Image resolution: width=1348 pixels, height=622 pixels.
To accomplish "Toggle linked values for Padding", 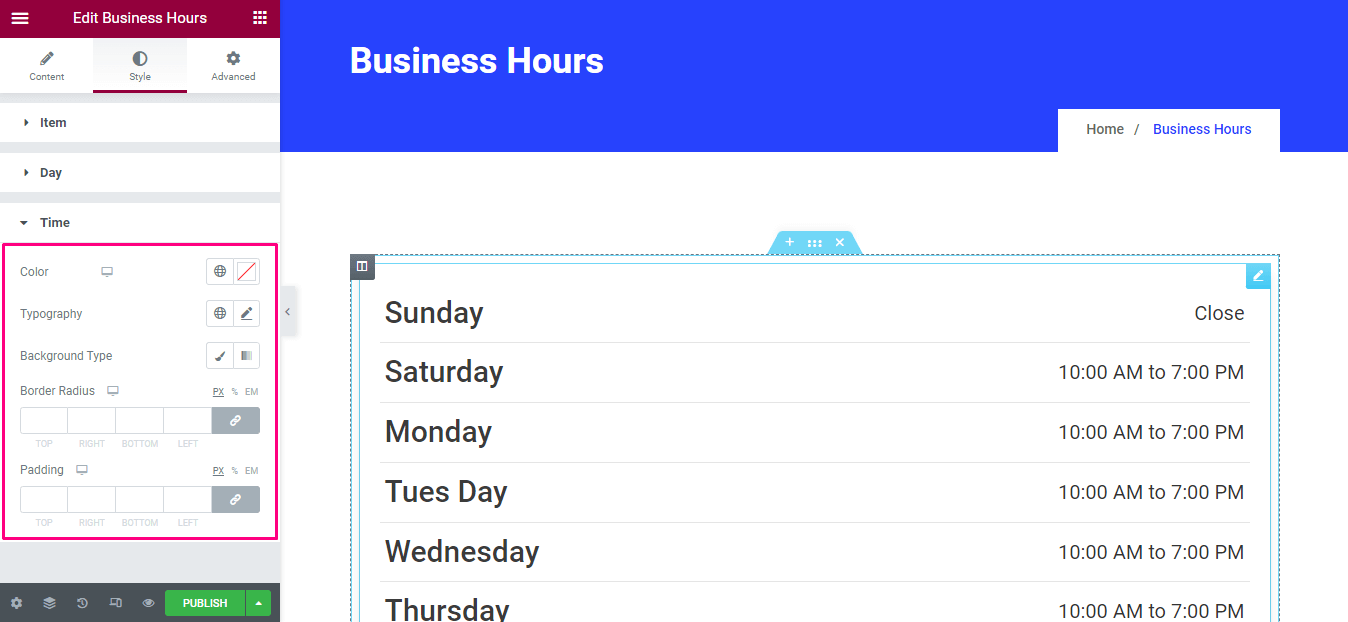I will [x=236, y=499].
